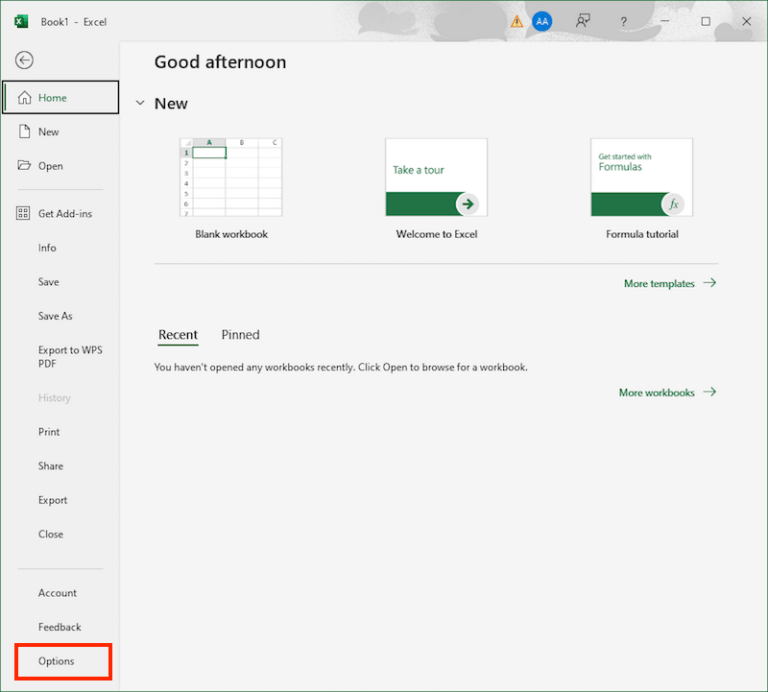The image size is (768, 692).
Task: Open the Blank workbook thumbnail
Action: point(231,177)
